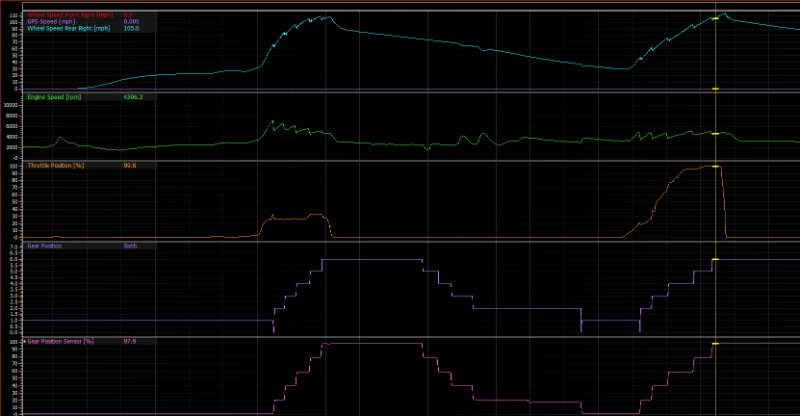Click the divider between gear position and gear sensor graphs
Image resolution: width=800 pixels, height=416 pixels.
400,336
